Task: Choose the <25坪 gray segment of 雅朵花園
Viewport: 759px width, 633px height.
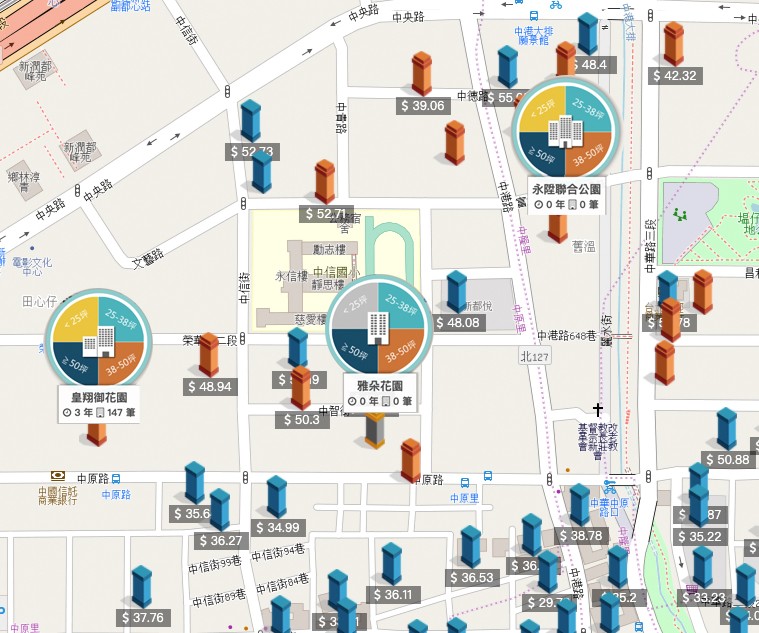Action: 356,305
